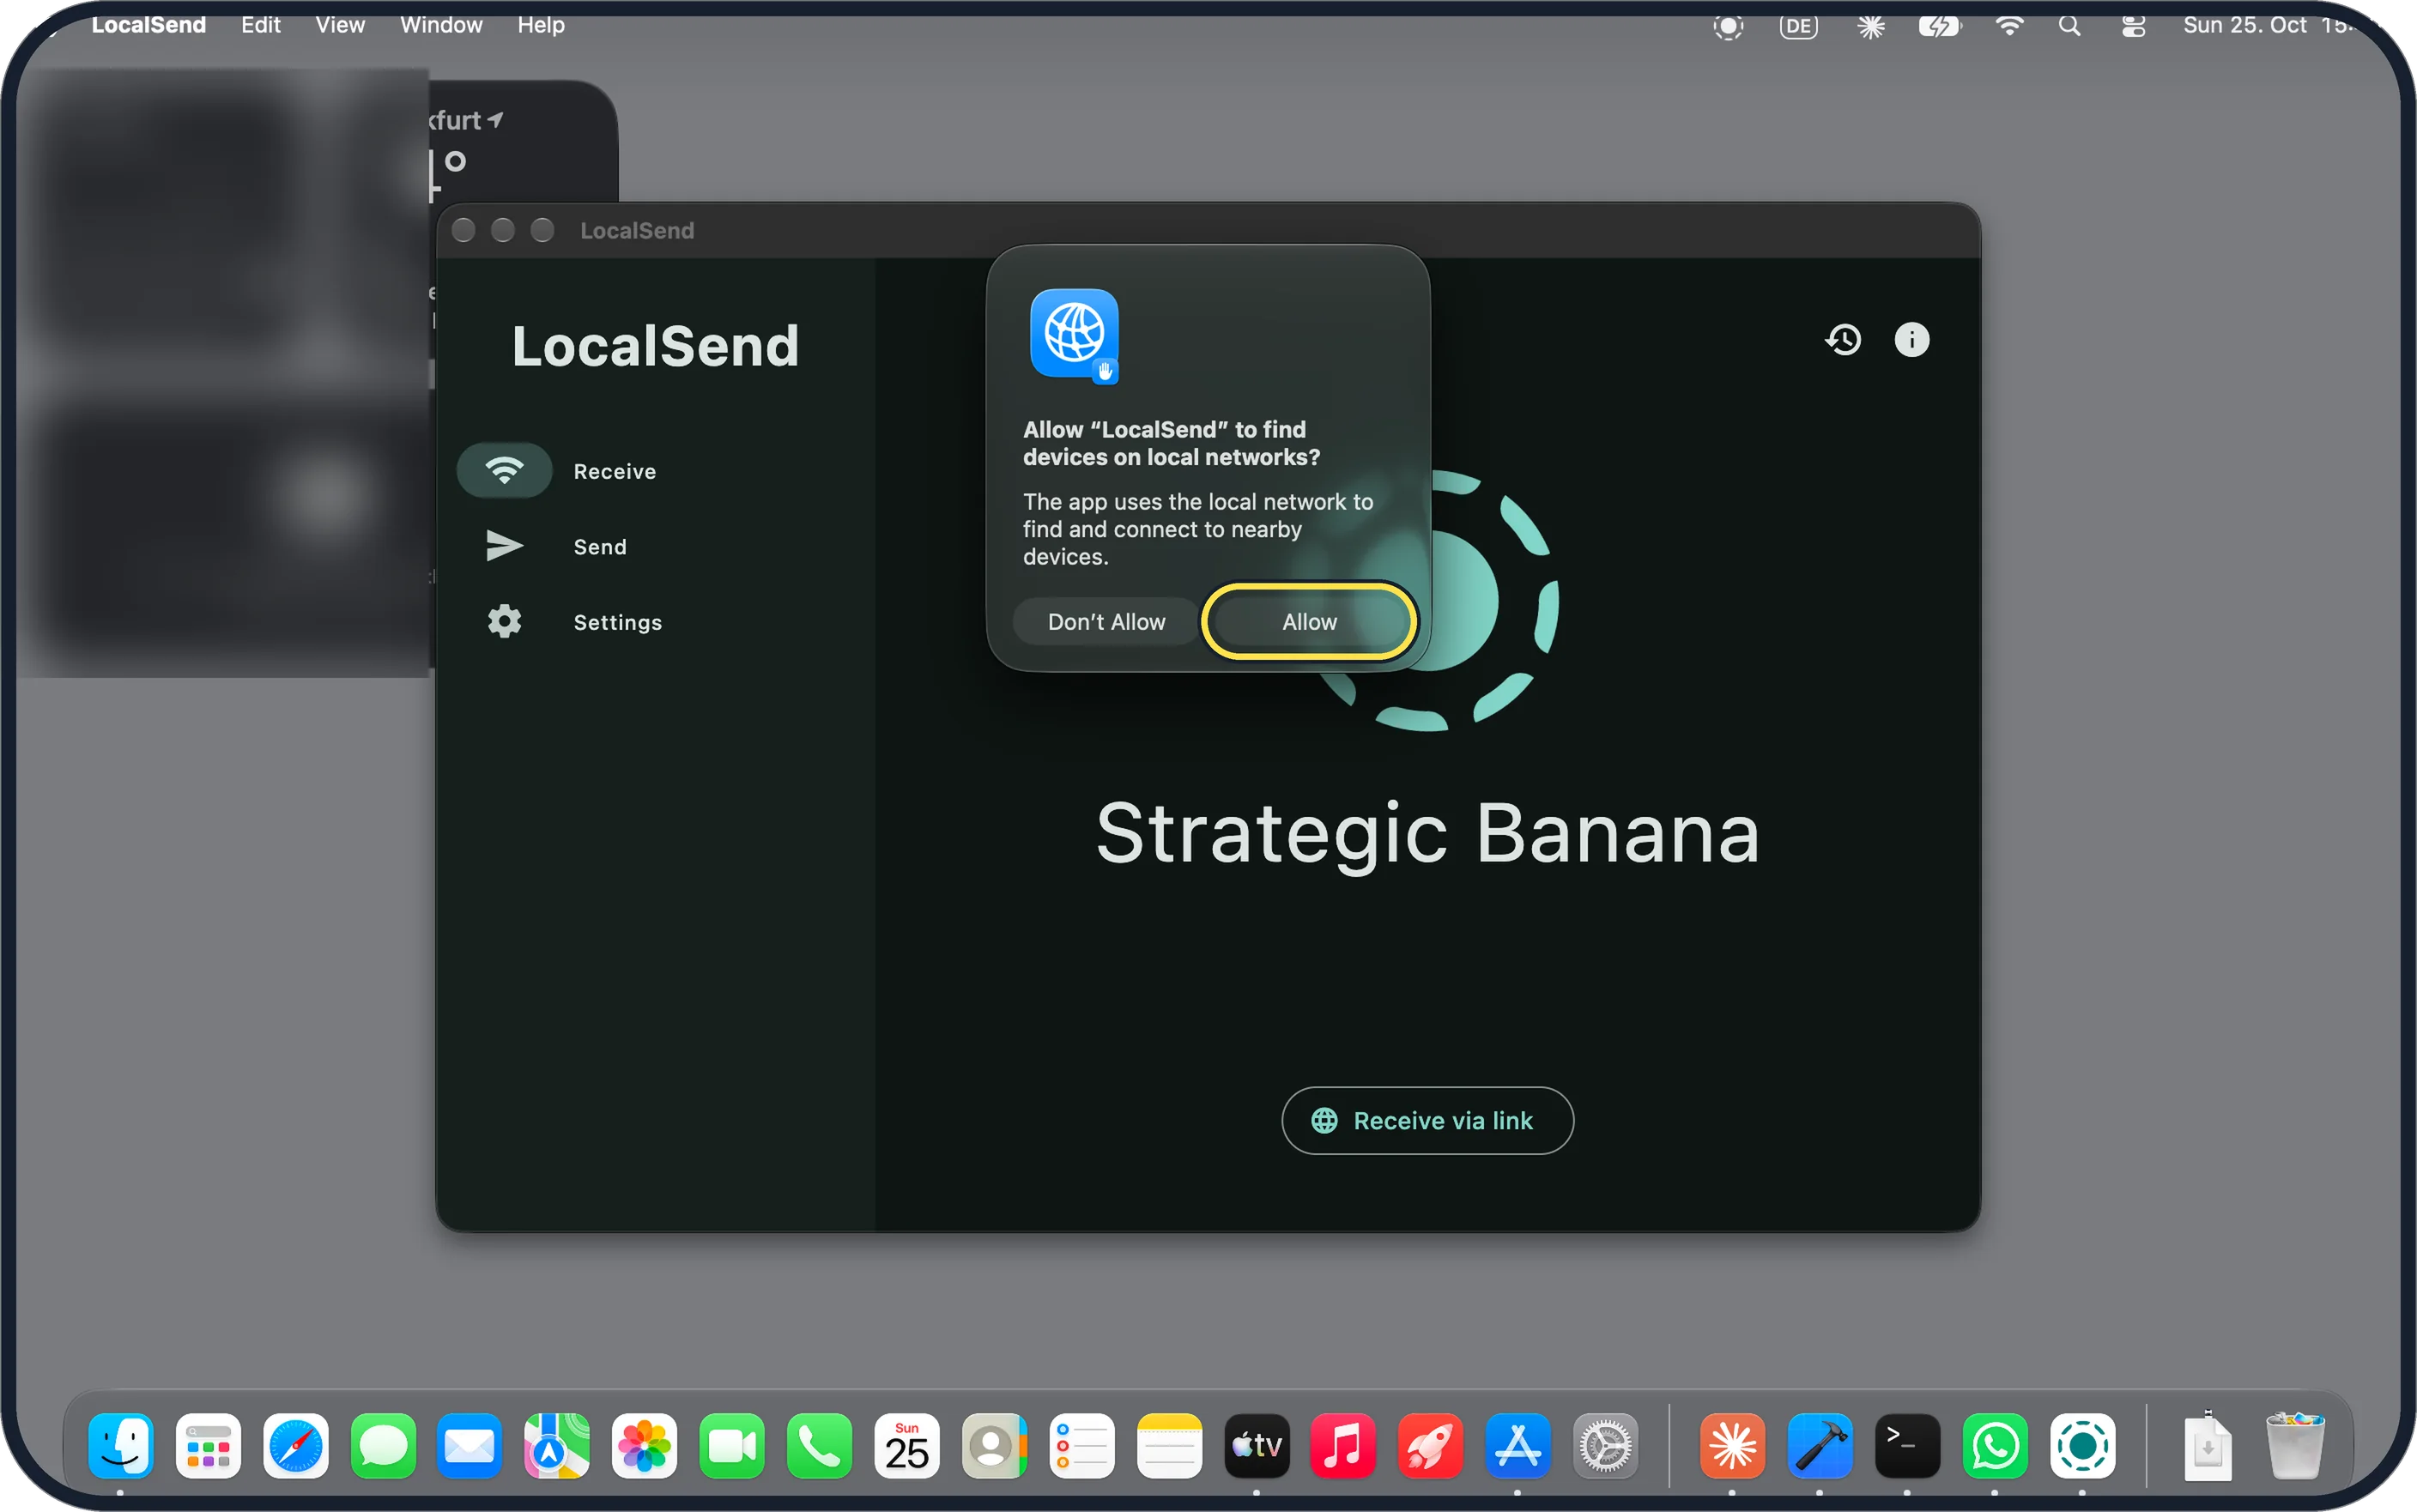Open Safari from the Dock

[x=295, y=1446]
